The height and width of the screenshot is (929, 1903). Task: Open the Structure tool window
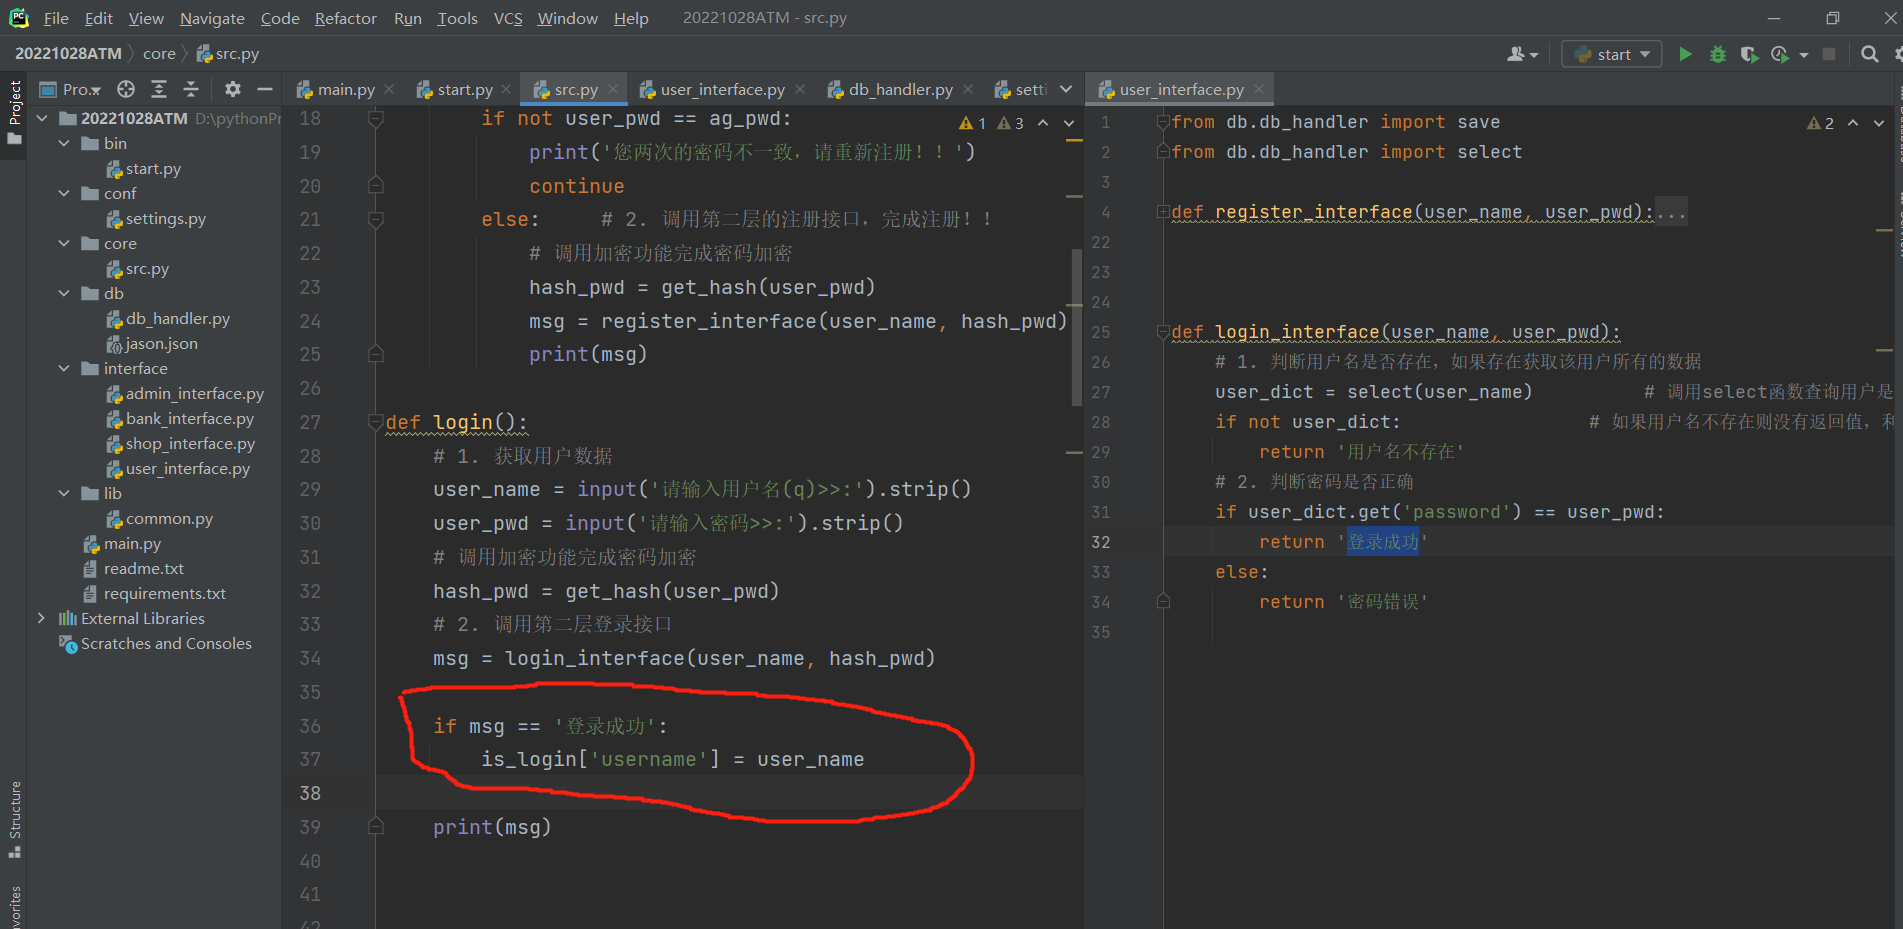(14, 819)
